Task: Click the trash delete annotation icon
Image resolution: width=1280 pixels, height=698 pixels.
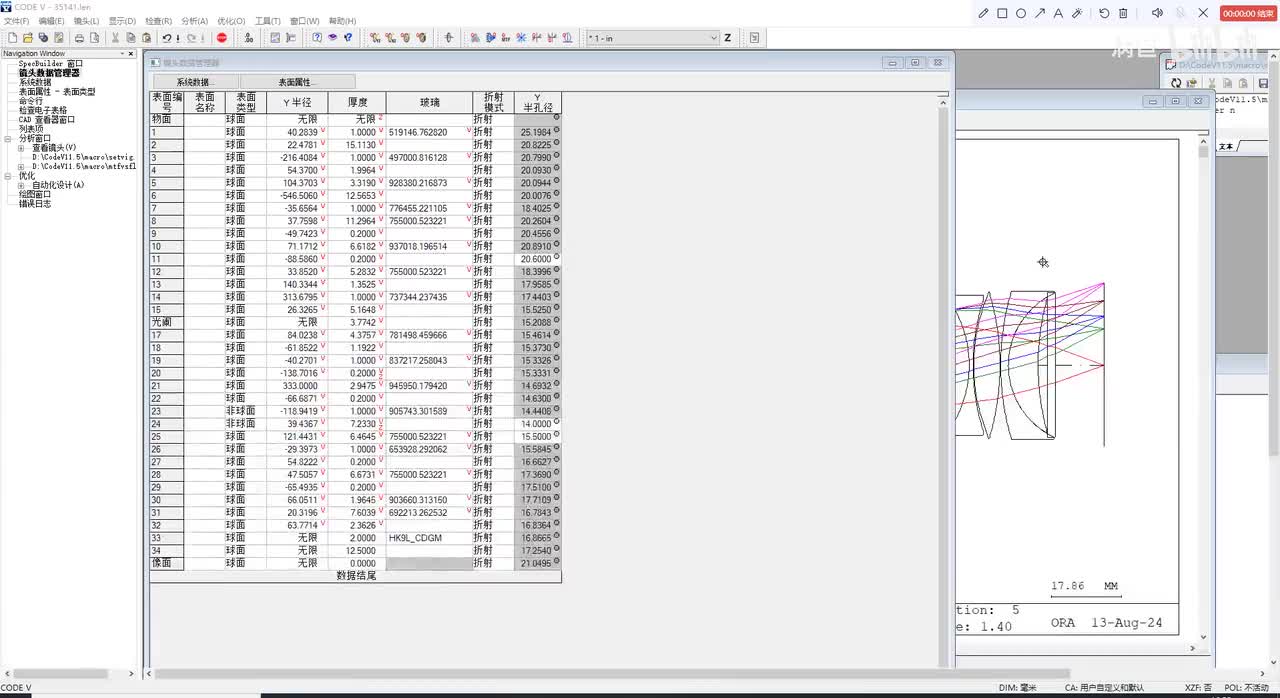Action: (1123, 13)
